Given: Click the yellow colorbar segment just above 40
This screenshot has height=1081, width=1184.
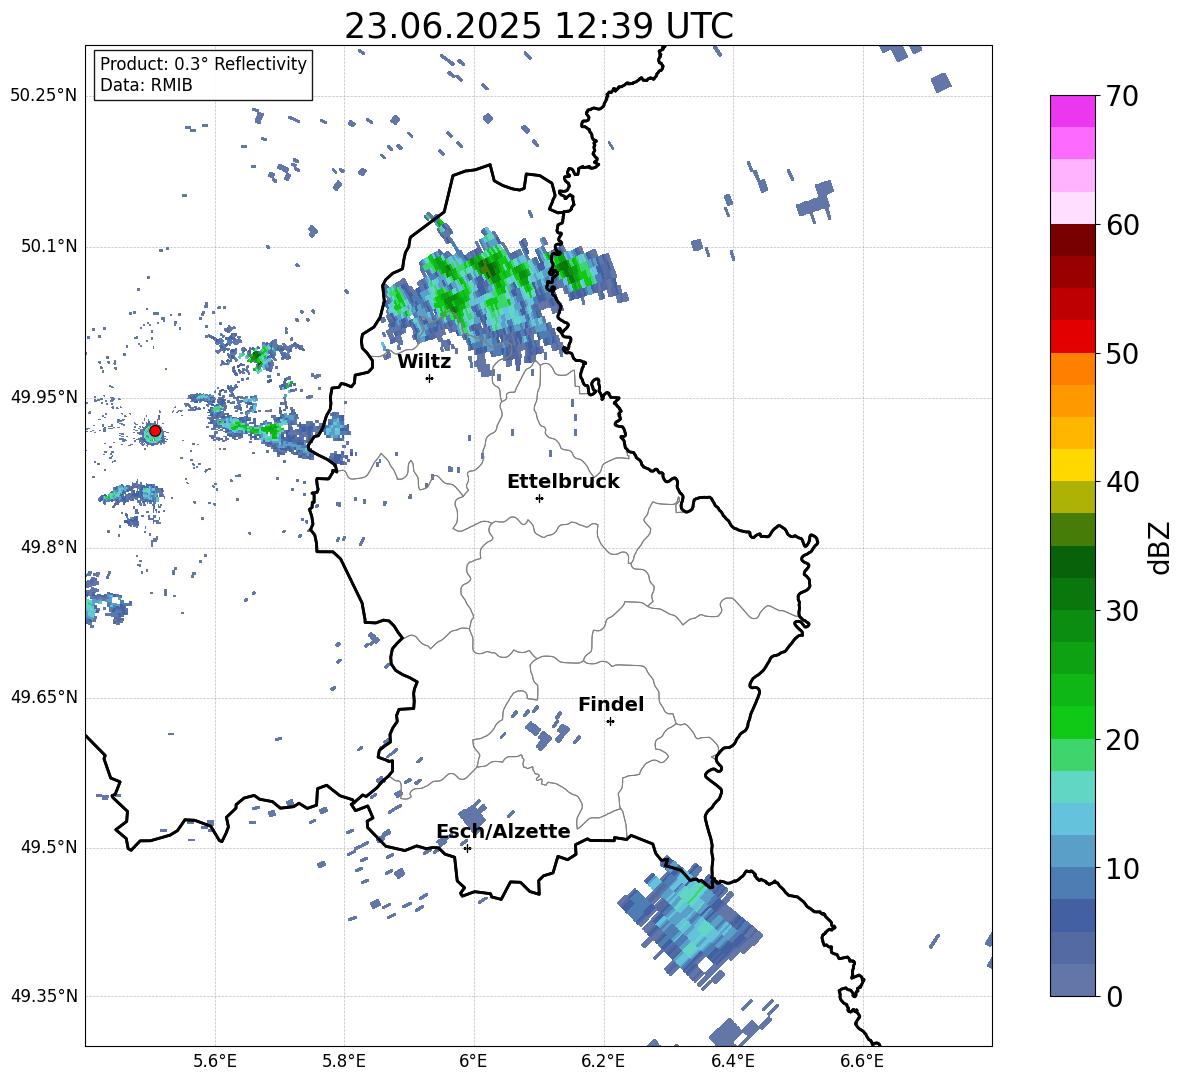Looking at the screenshot, I should (1072, 465).
